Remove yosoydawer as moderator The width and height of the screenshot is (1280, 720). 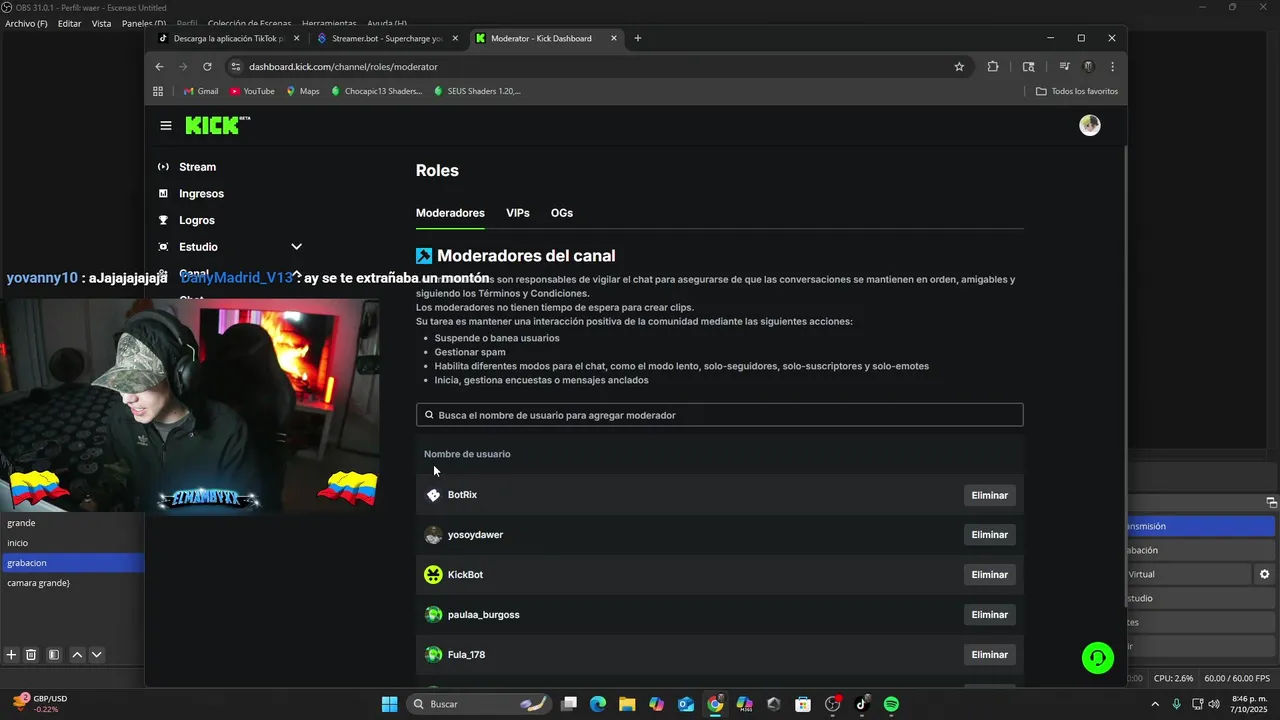pos(989,535)
